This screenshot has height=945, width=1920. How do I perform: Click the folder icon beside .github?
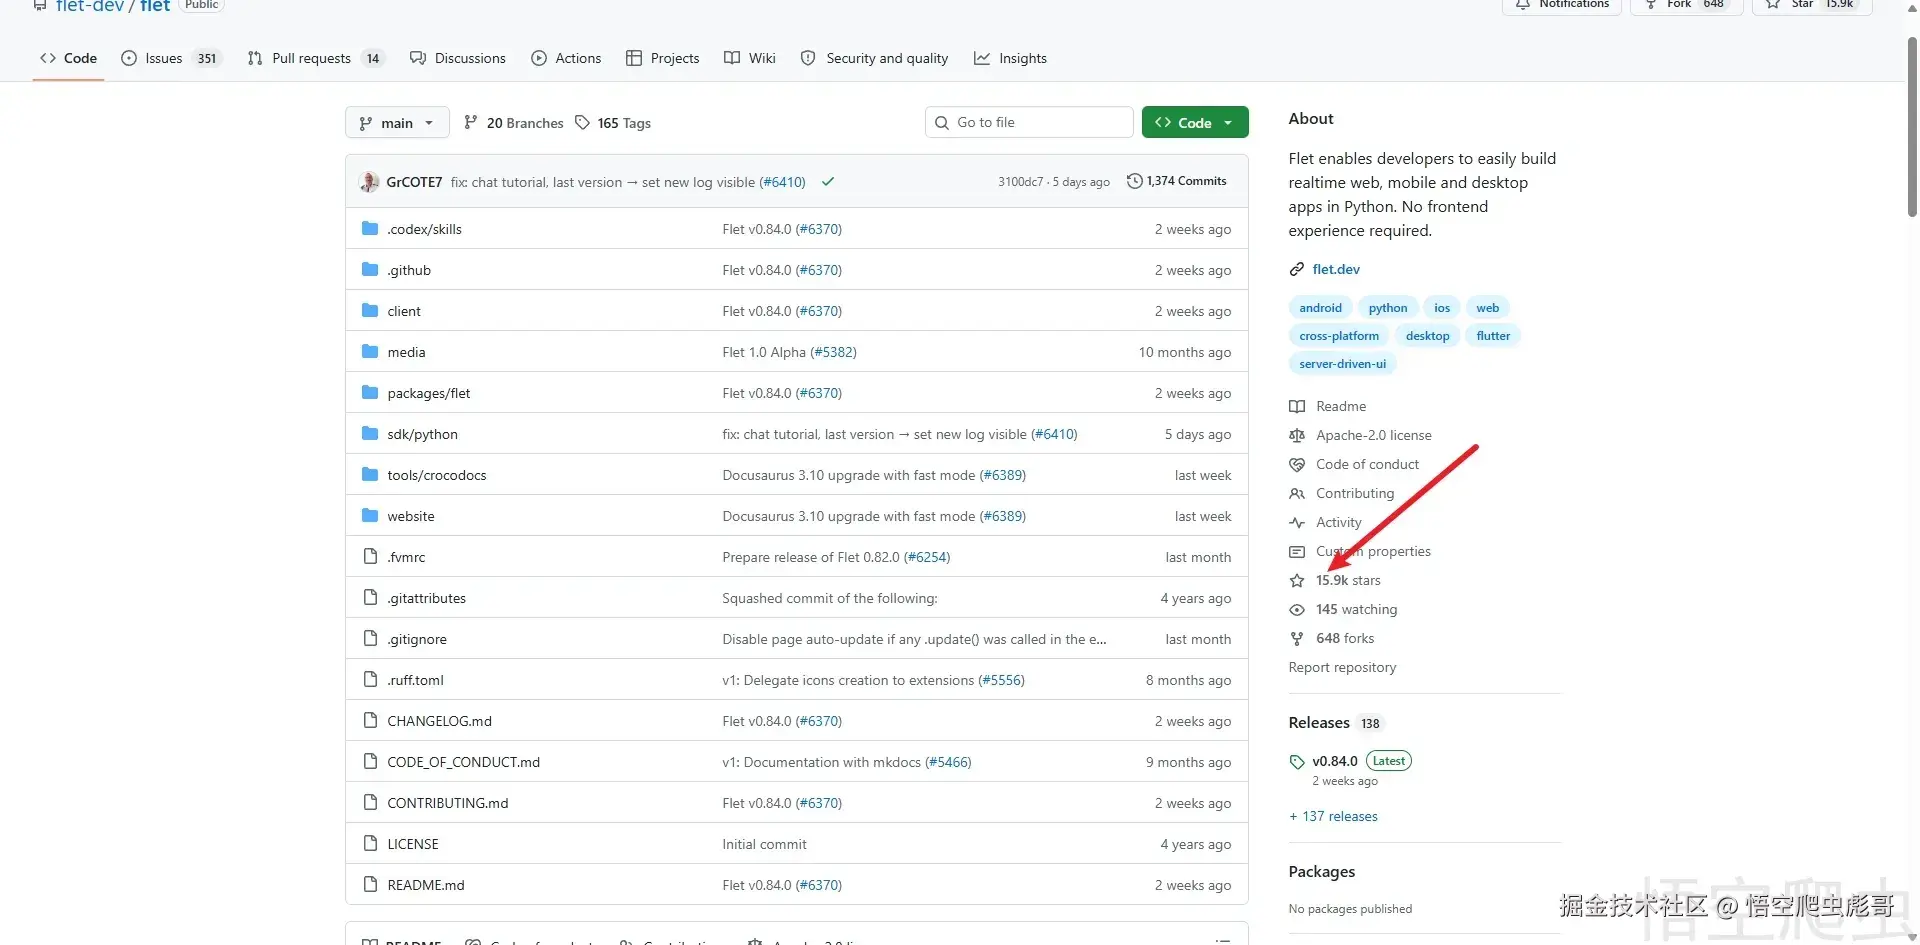370,269
